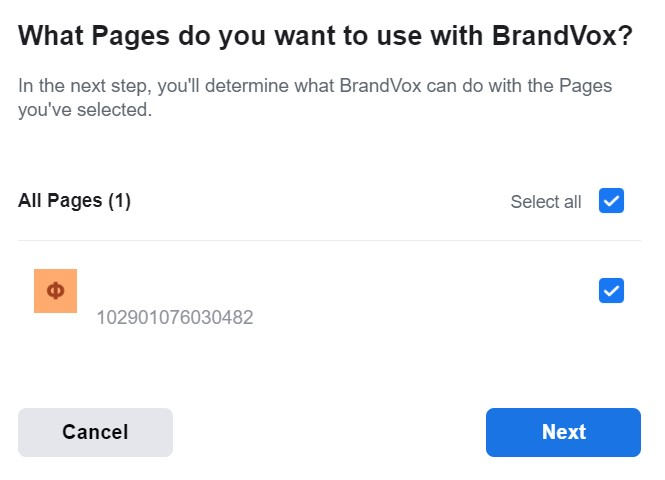The height and width of the screenshot is (480, 665).
Task: Click the word "Pages" in the description
Action: 585,86
